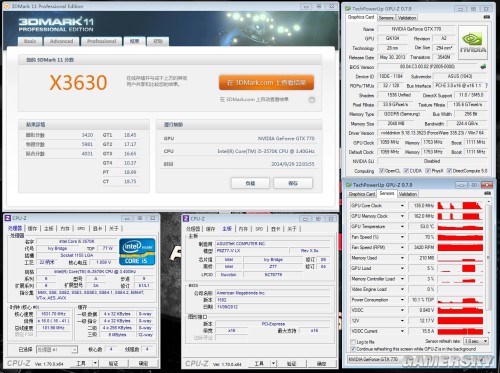This screenshot has height=373, width=500.
Task: Click orange view result on 3DMark.com button
Action: [x=266, y=83]
